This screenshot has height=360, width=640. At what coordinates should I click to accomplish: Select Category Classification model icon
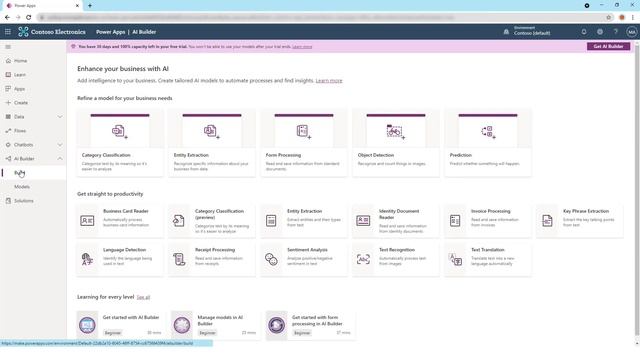(x=120, y=131)
